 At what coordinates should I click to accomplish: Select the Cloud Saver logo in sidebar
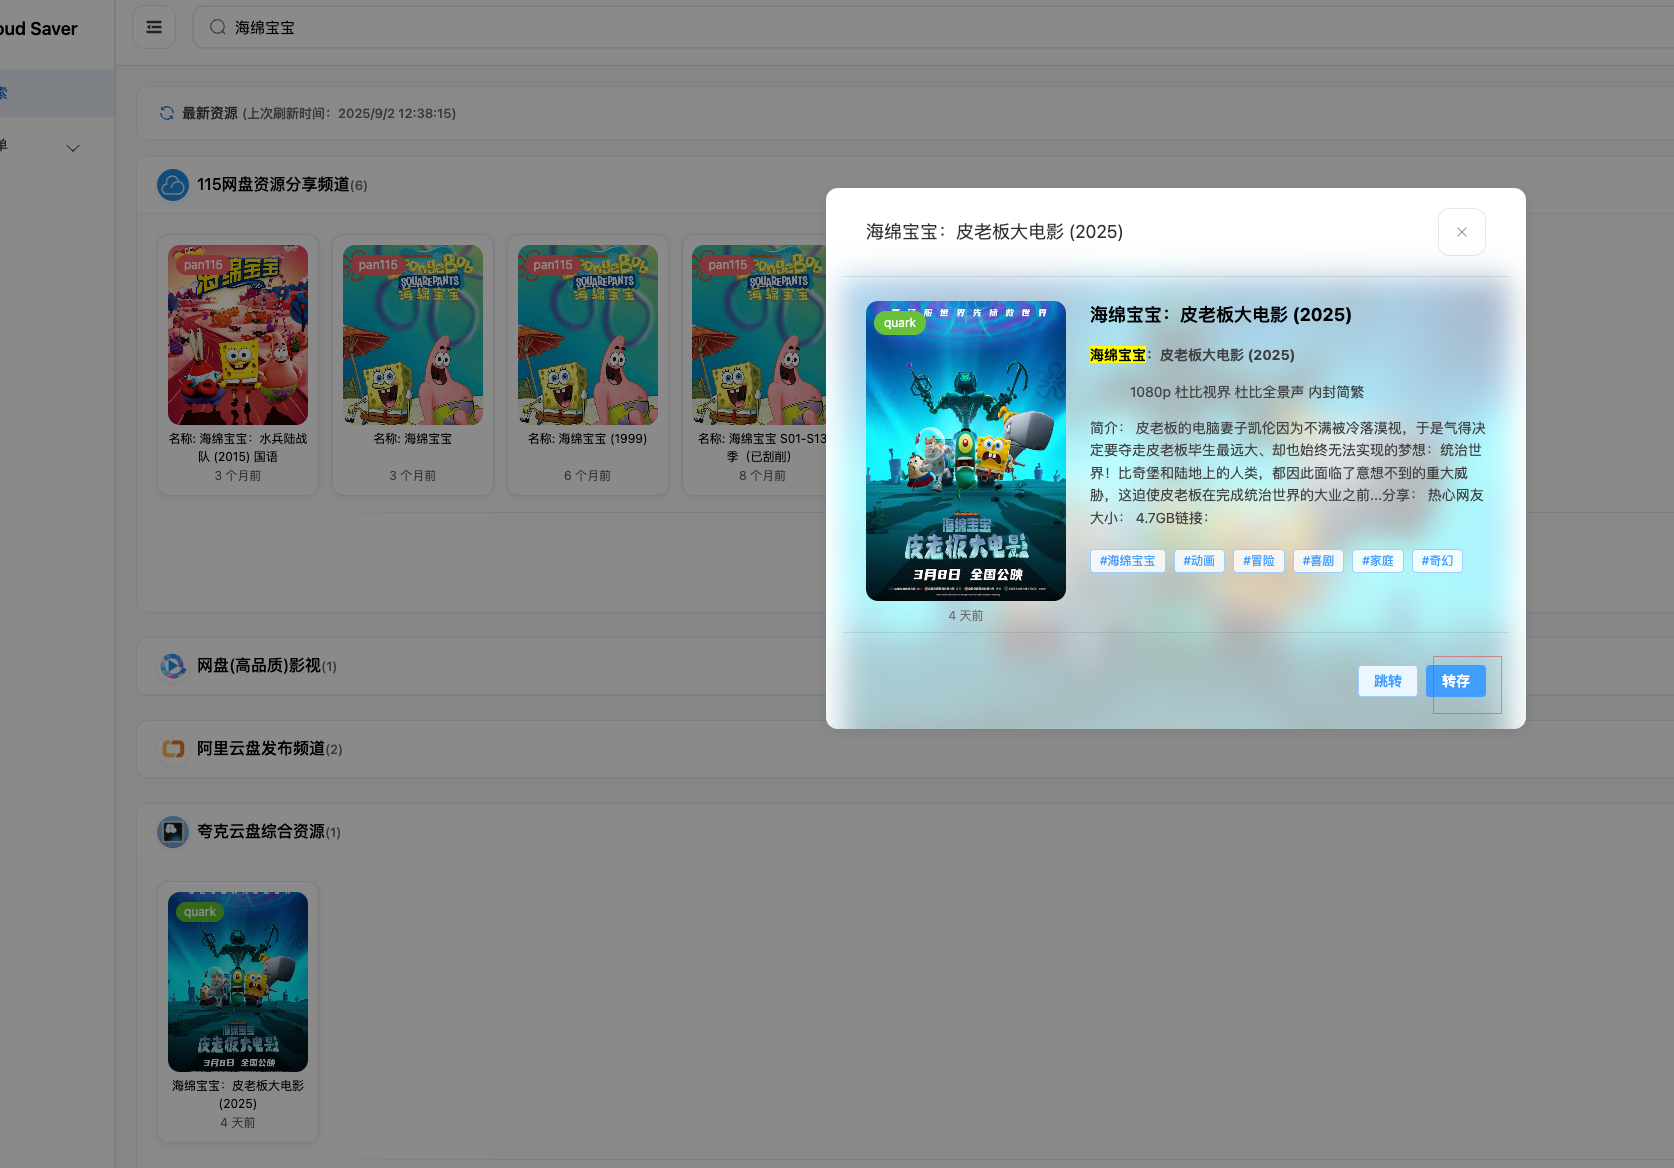click(x=38, y=28)
